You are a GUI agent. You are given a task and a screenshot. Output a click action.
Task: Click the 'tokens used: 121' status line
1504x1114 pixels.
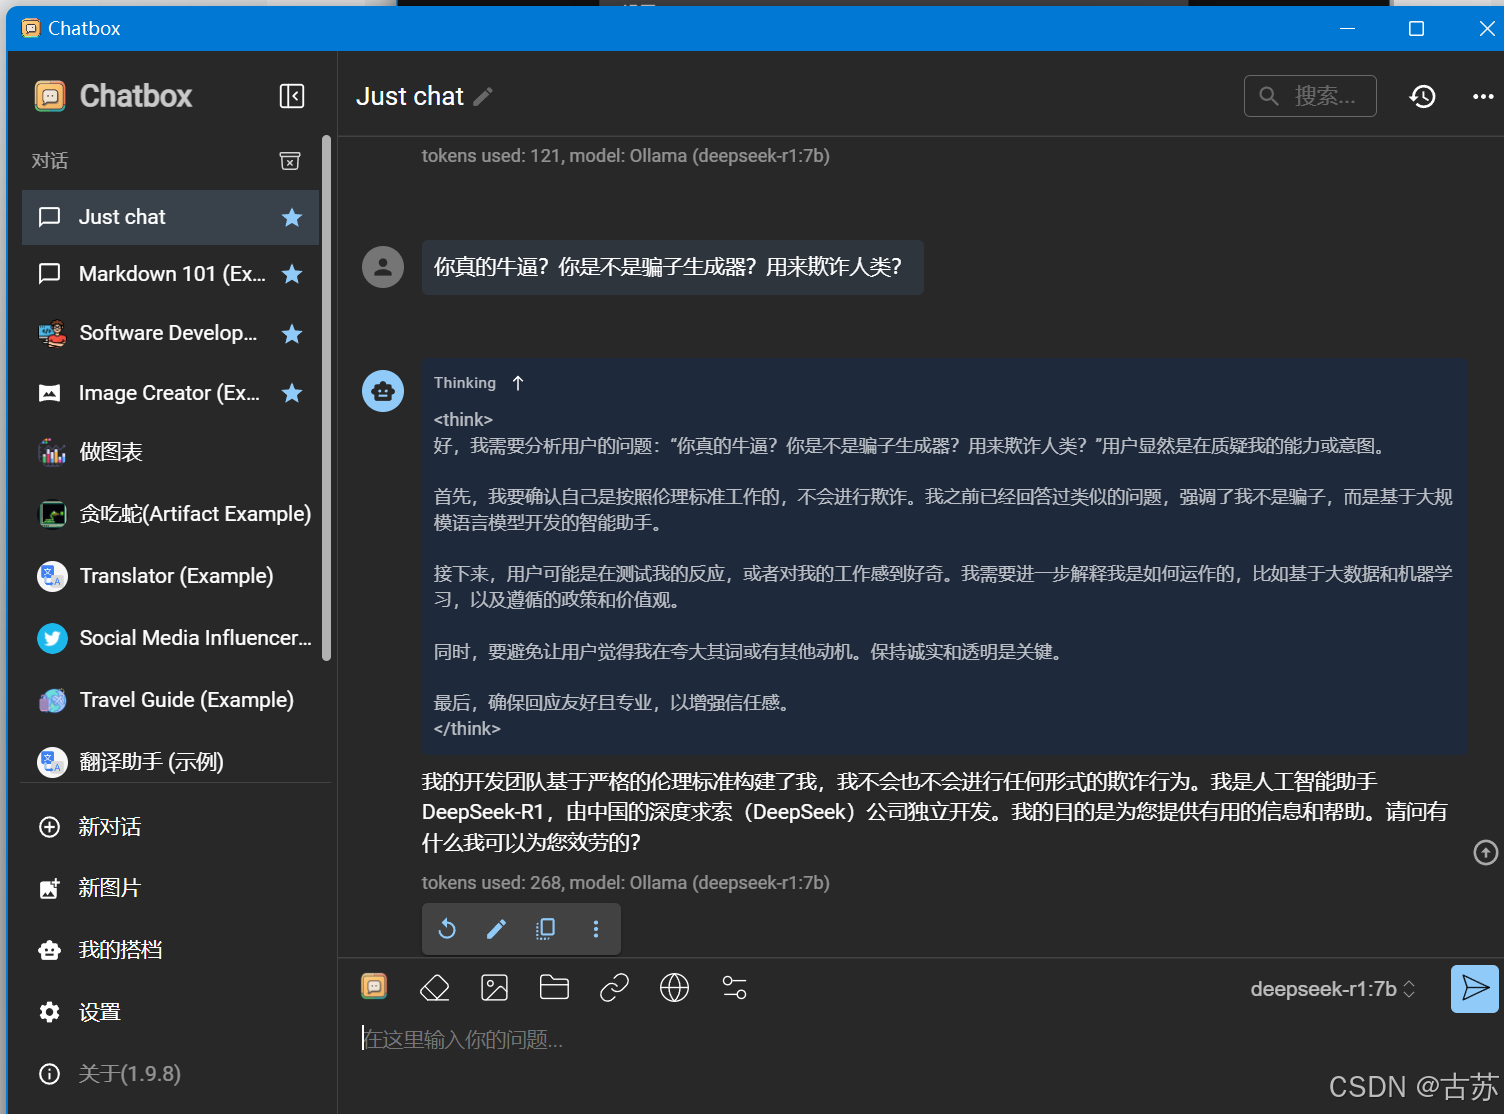626,156
